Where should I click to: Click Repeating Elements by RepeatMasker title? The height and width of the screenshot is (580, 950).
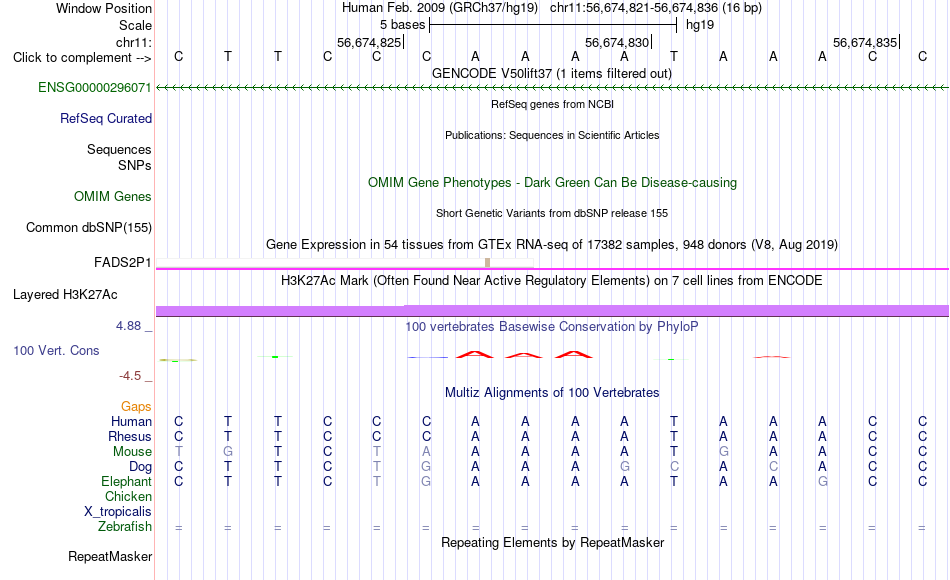552,542
